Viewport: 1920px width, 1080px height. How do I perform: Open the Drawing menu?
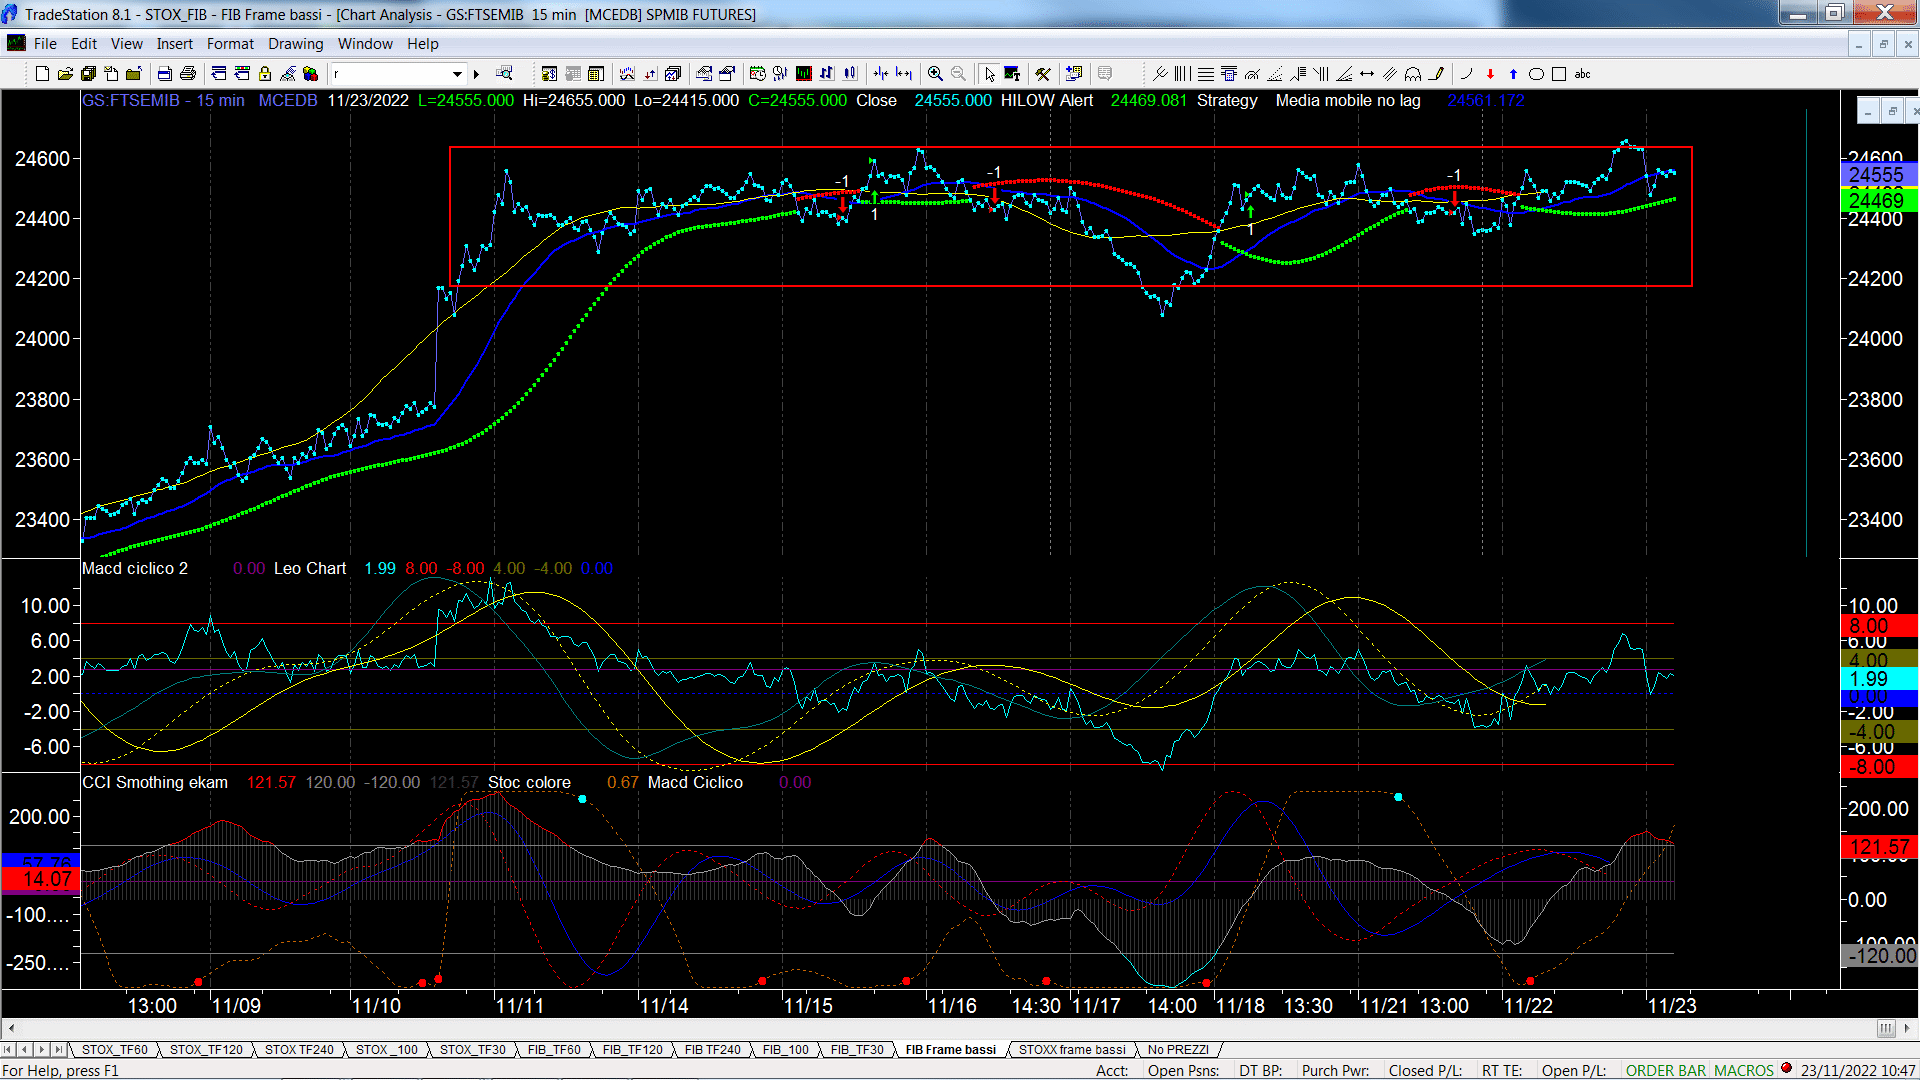coord(296,44)
